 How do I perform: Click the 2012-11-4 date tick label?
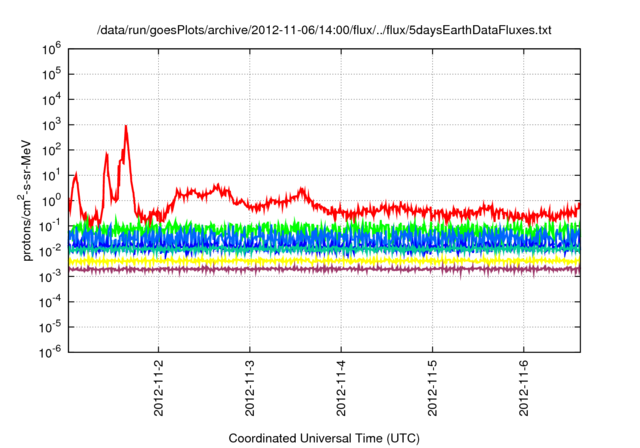point(341,388)
